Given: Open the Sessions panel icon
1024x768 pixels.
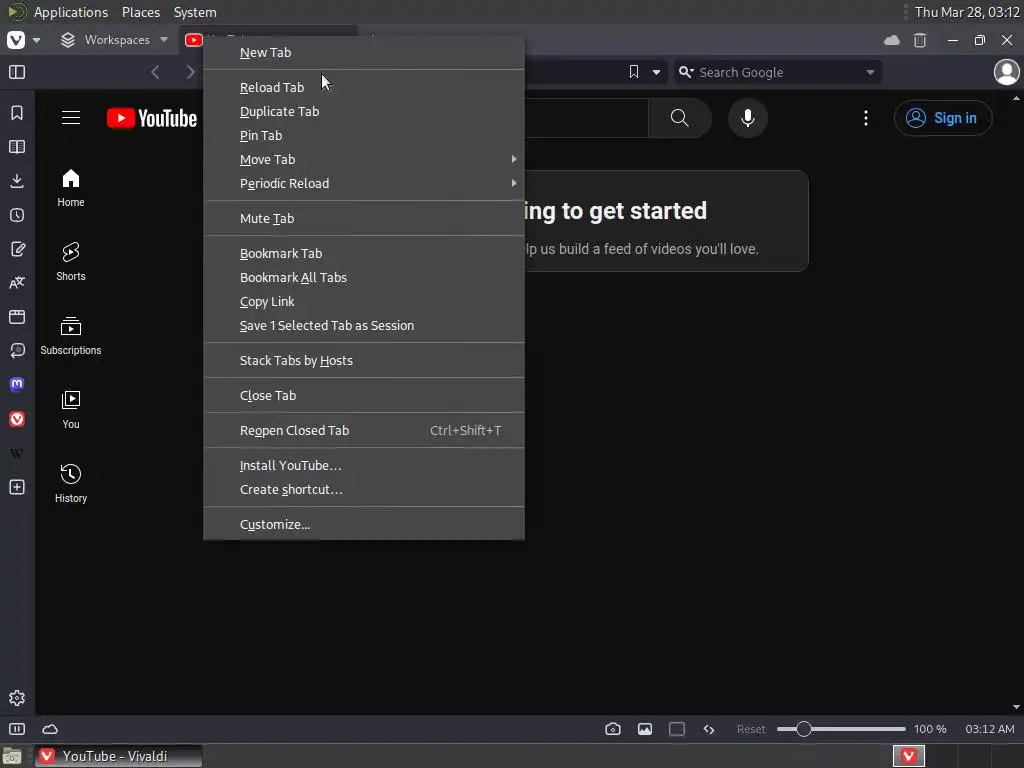Looking at the screenshot, I should click(x=17, y=351).
